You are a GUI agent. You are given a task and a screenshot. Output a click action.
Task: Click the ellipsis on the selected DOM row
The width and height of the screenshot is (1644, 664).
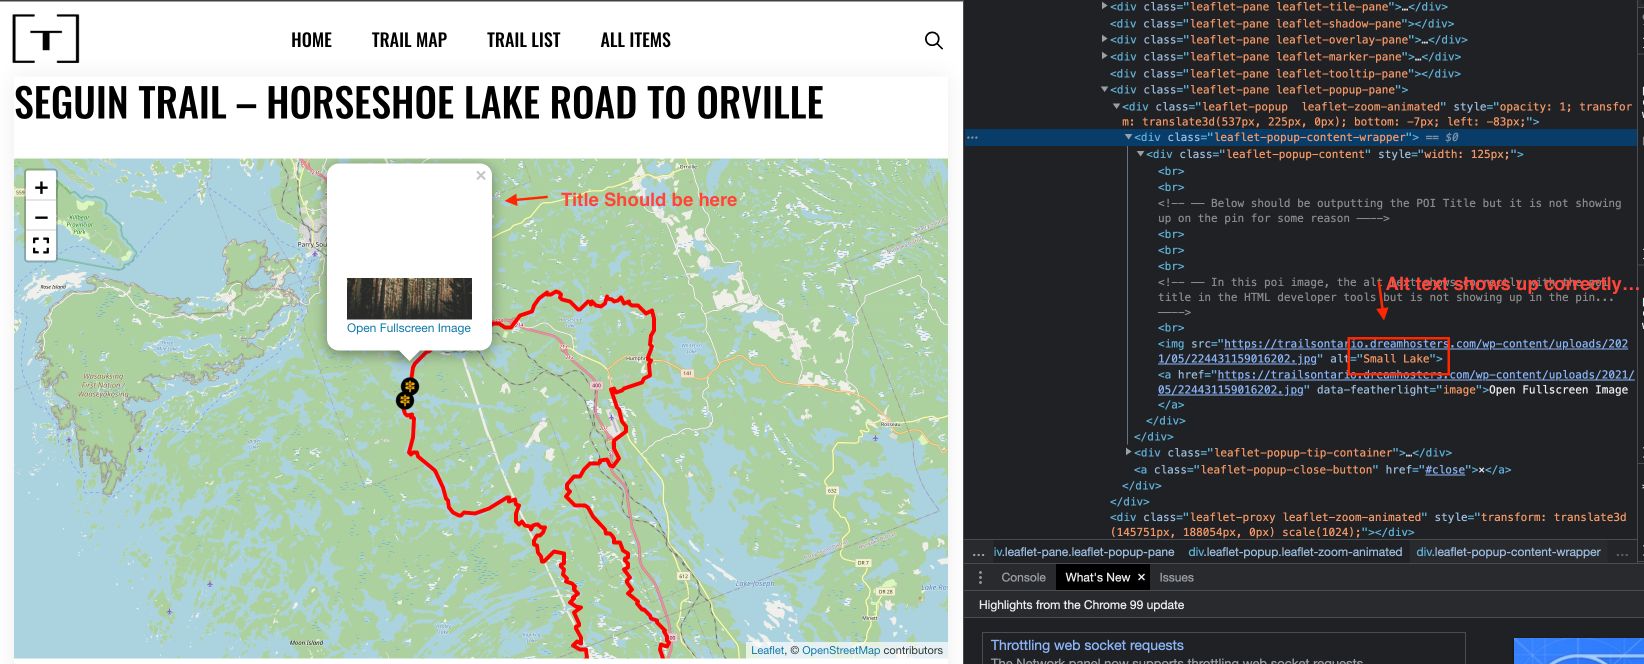pos(972,137)
